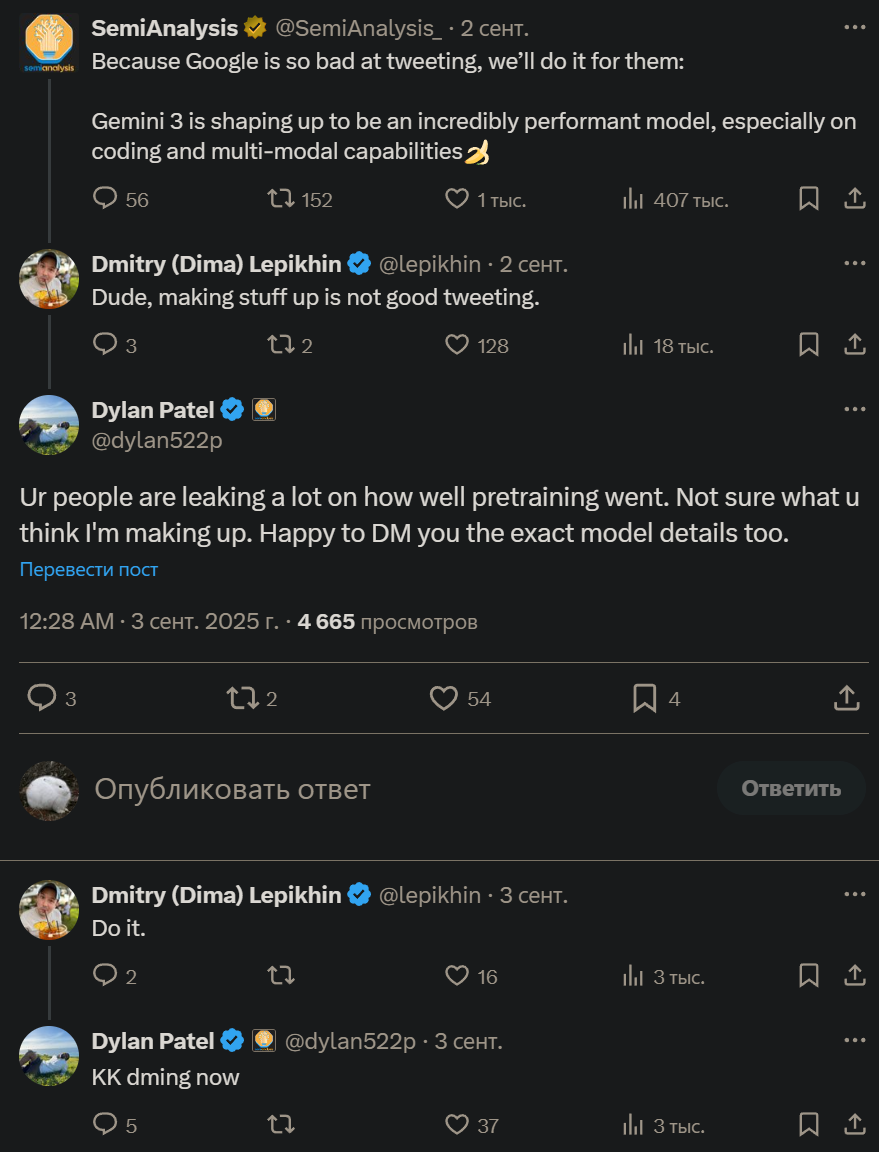Screen dimensions: 879x1152
Task: Like the SemiAnalysis tweet about Gemini 3
Action: (457, 199)
